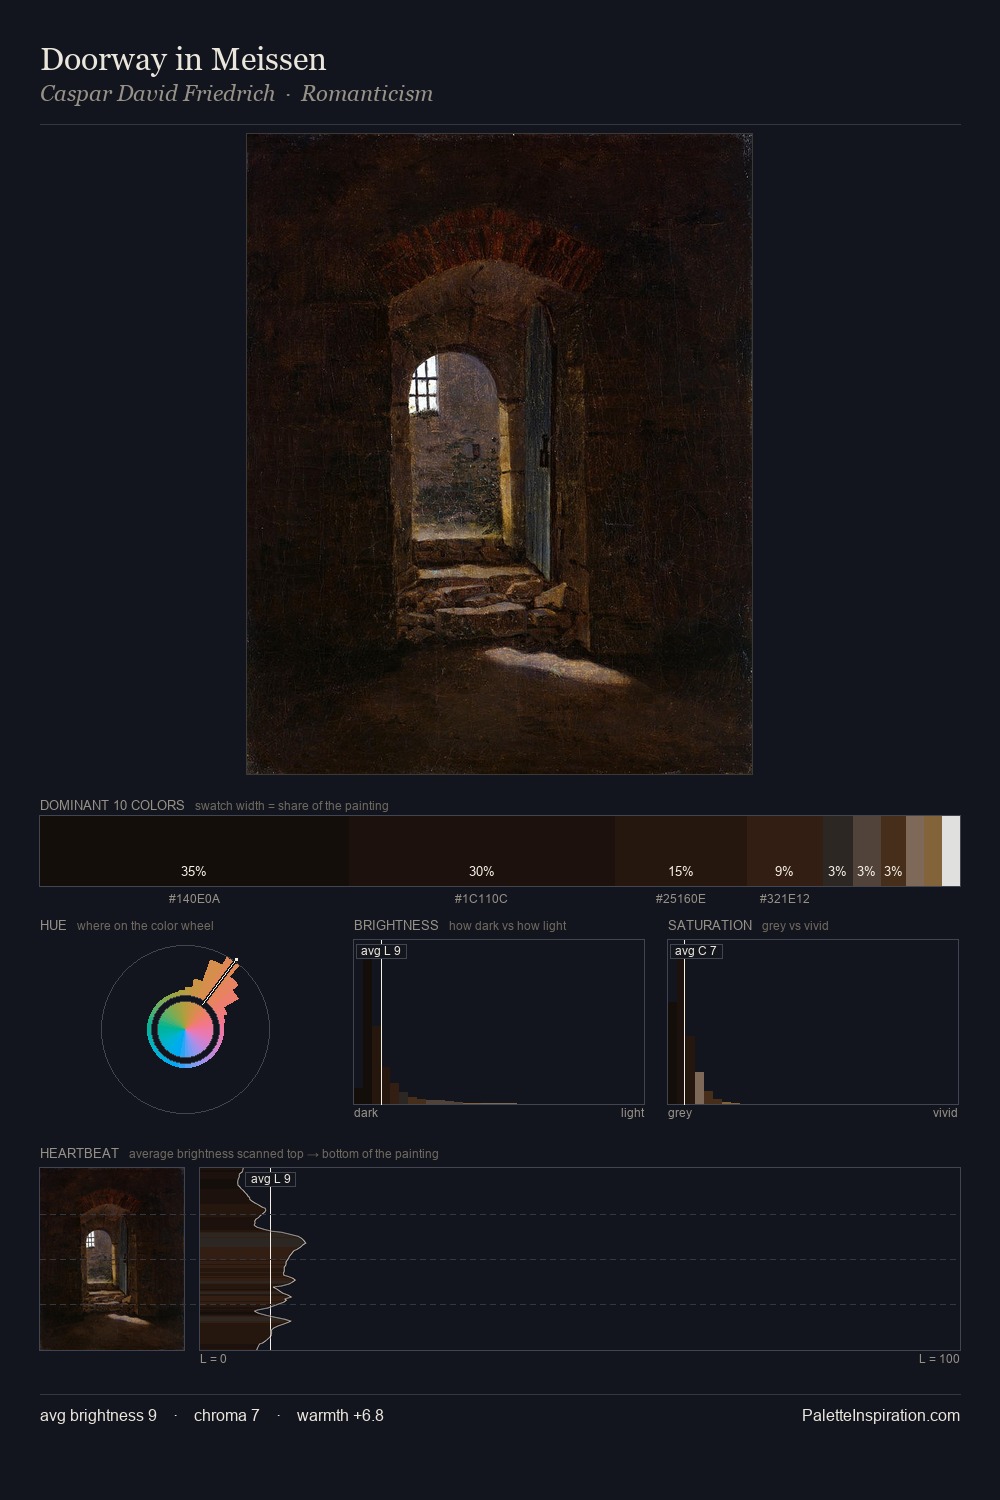Viewport: 1000px width, 1500px height.
Task: Click the 'grey' saturation axis label
Action: pos(680,1113)
